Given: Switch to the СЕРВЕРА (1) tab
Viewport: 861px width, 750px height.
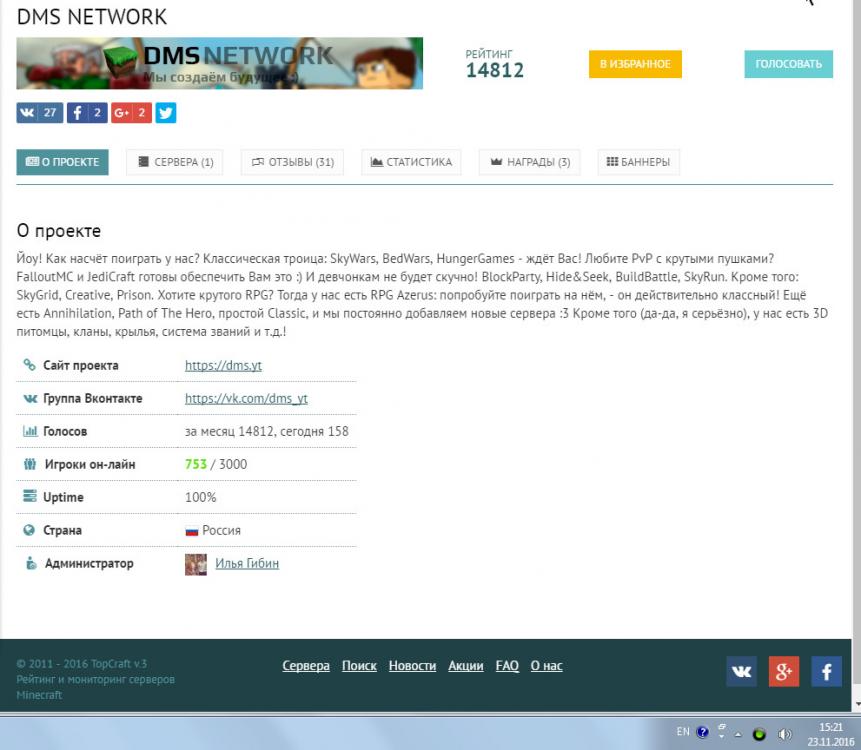Looking at the screenshot, I should pyautogui.click(x=175, y=162).
